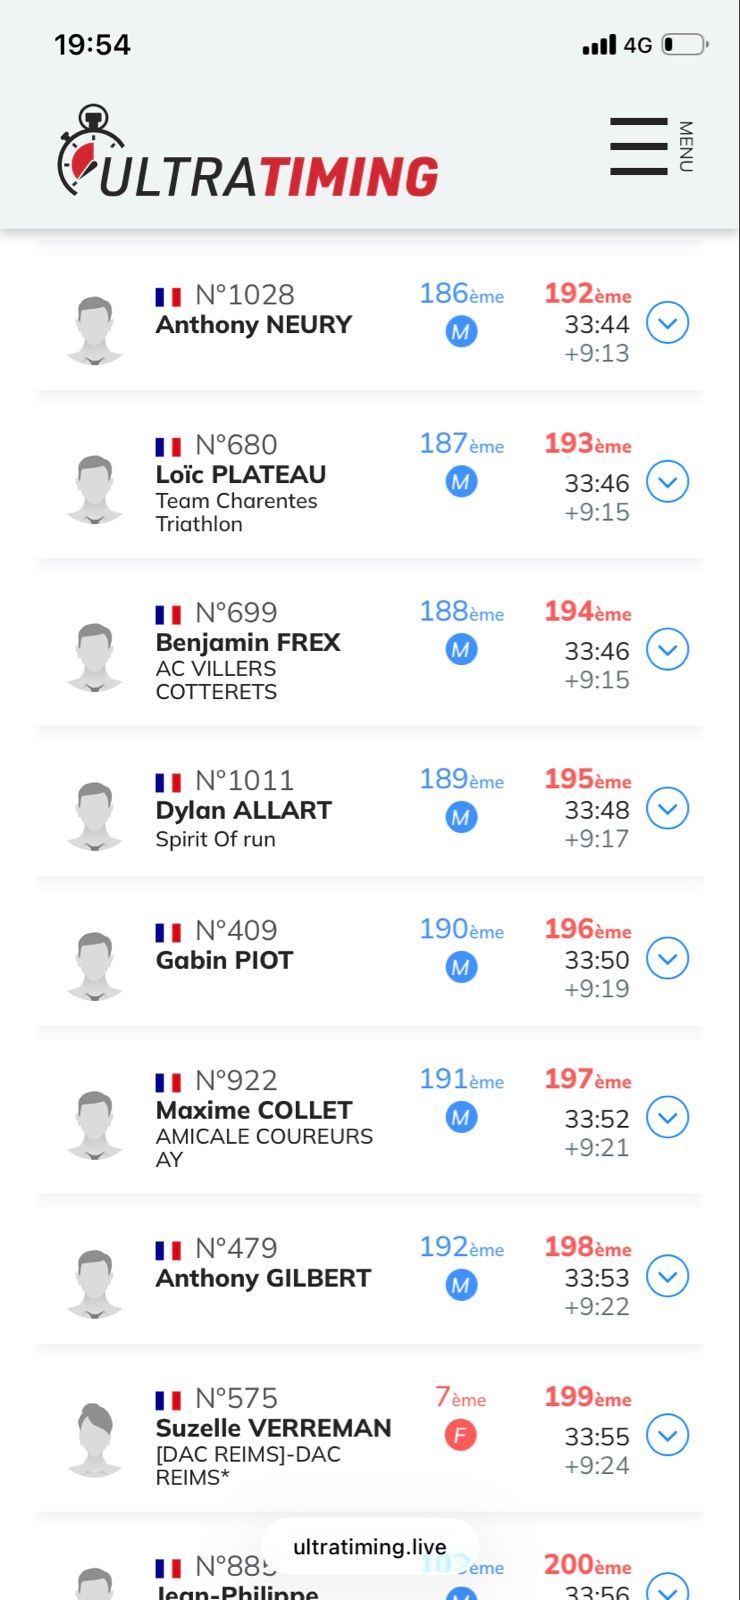Click the ultratiming.live address pill

pos(369,1547)
